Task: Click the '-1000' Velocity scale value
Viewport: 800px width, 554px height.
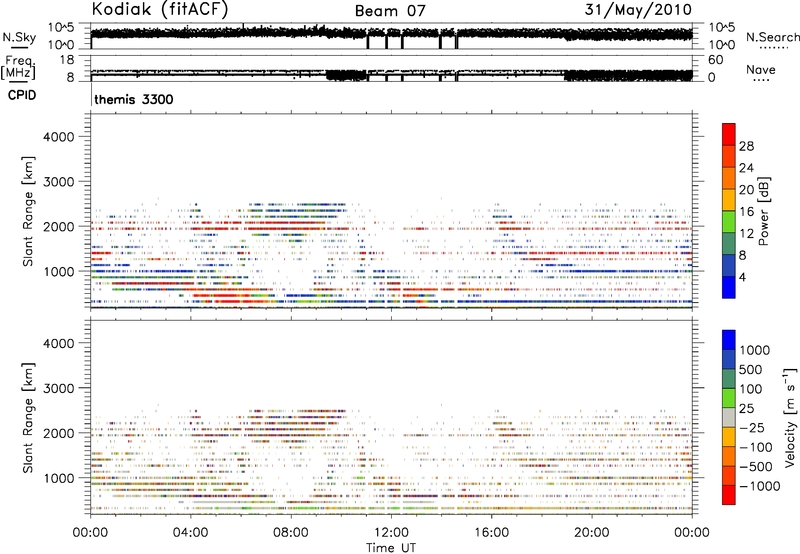Action: pos(760,486)
